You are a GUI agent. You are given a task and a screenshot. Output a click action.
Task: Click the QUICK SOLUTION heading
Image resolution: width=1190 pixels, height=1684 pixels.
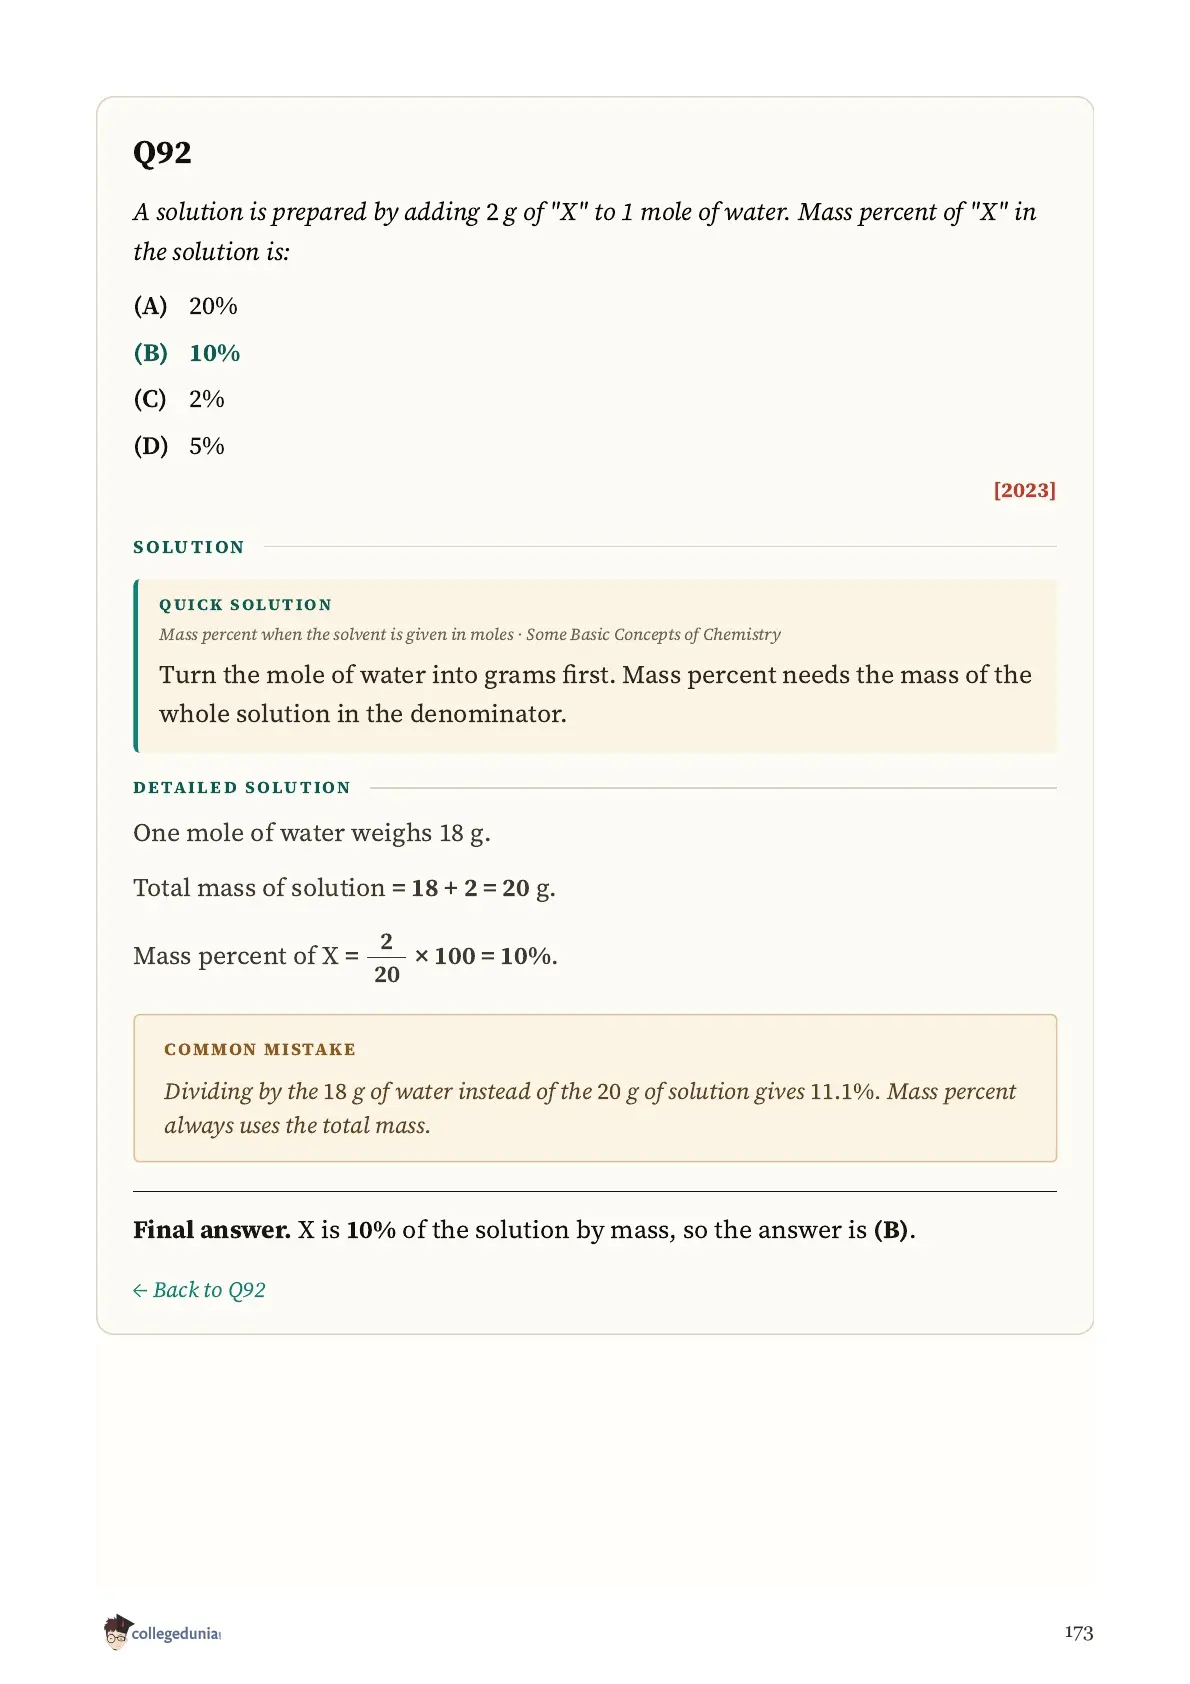[x=245, y=605]
